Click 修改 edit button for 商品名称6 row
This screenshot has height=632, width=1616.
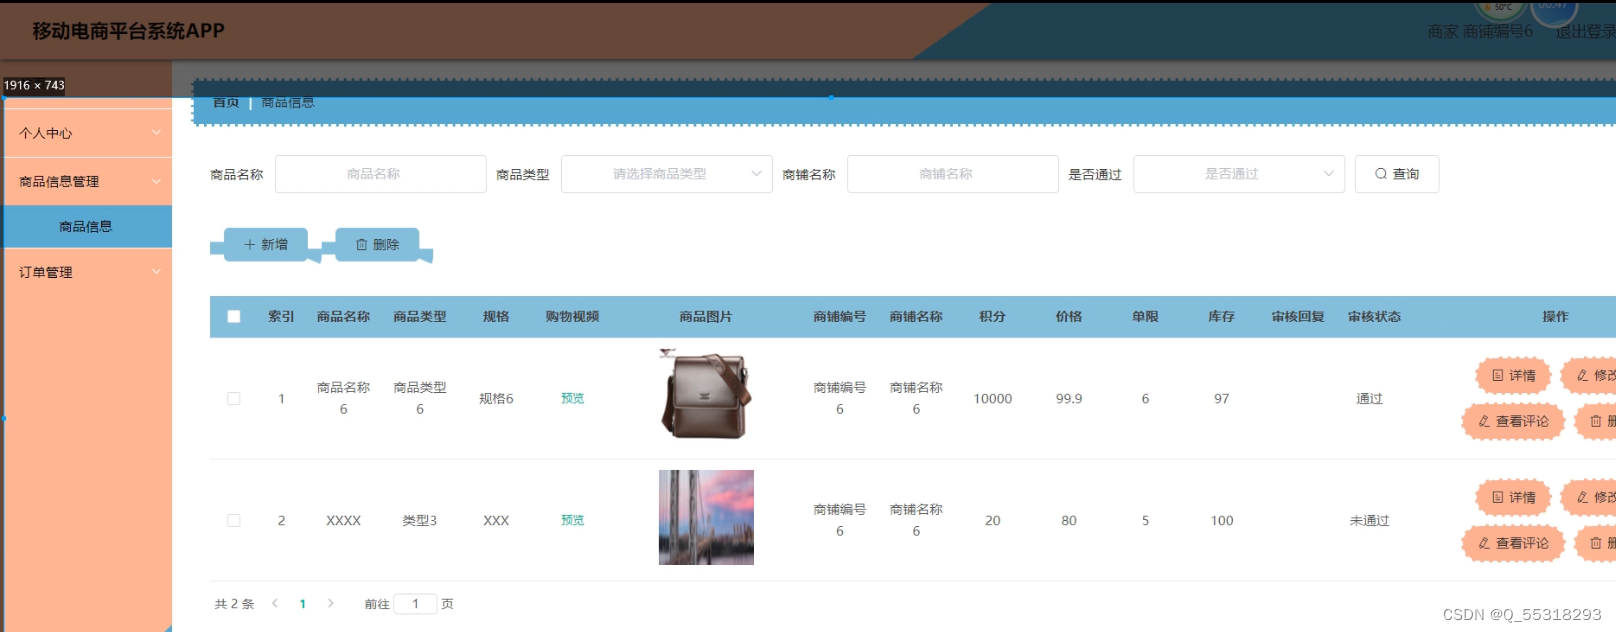[1590, 376]
